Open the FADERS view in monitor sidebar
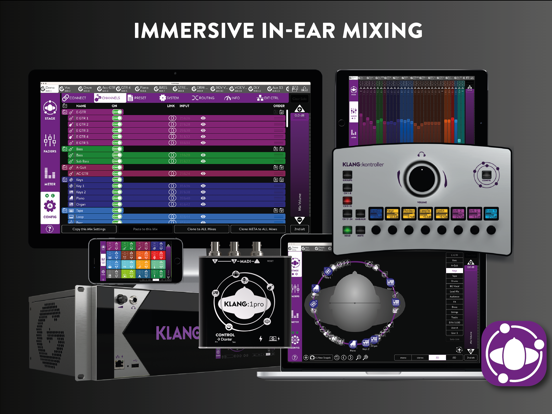 (x=50, y=143)
